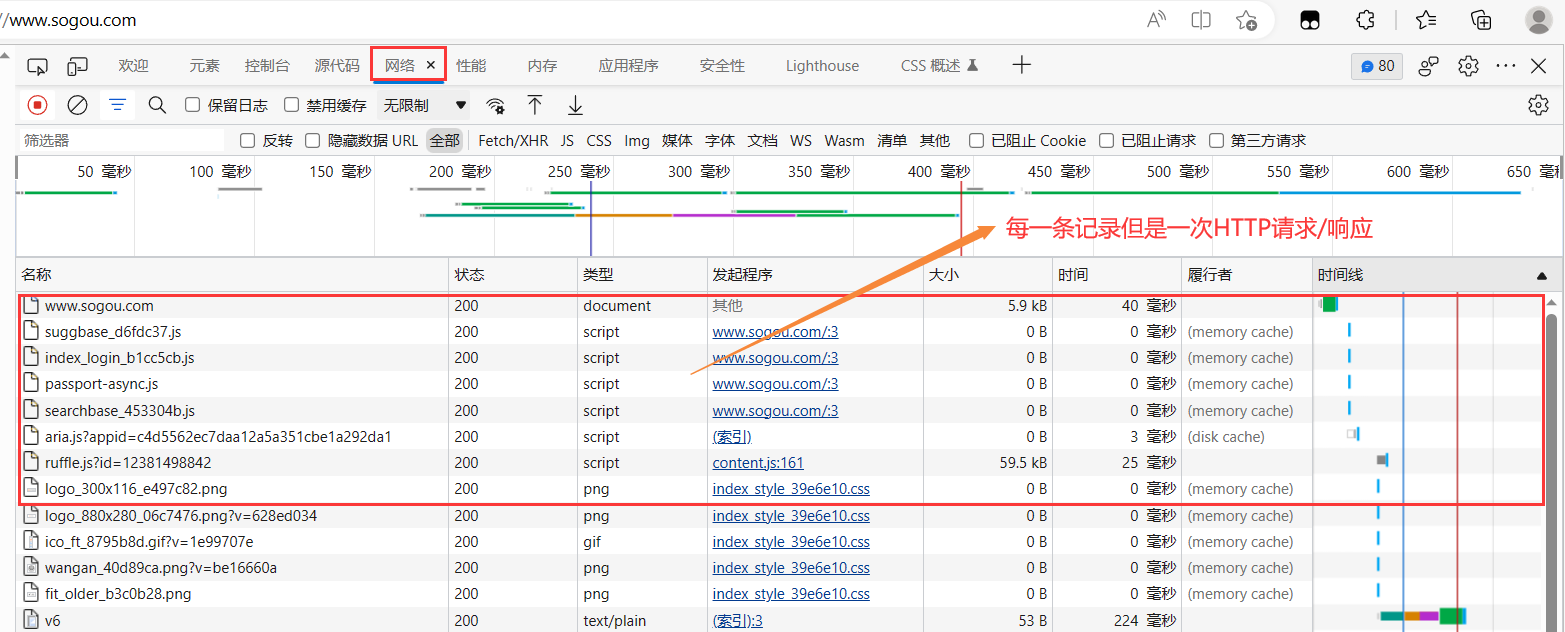Image resolution: width=1565 pixels, height=632 pixels.
Task: Add new DevTools tab plus icon
Action: point(1021,65)
